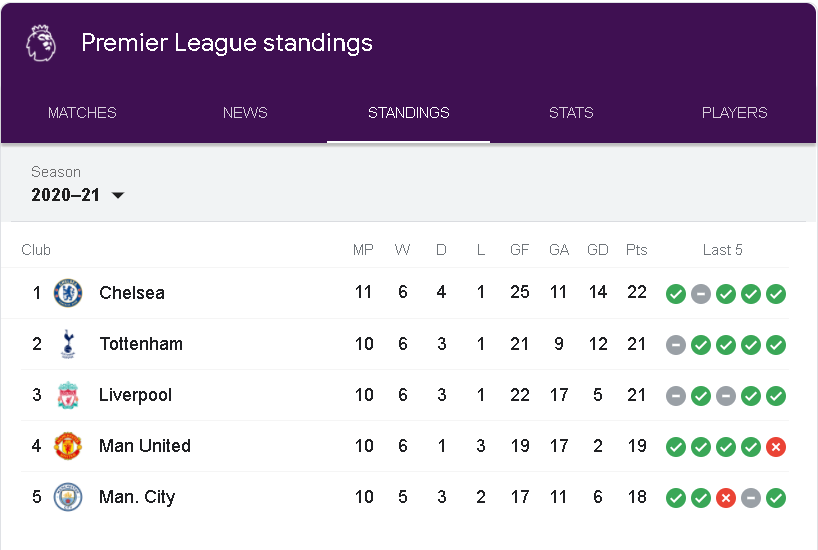Open the Players tab
Viewport: 818px width, 550px height.
point(735,113)
